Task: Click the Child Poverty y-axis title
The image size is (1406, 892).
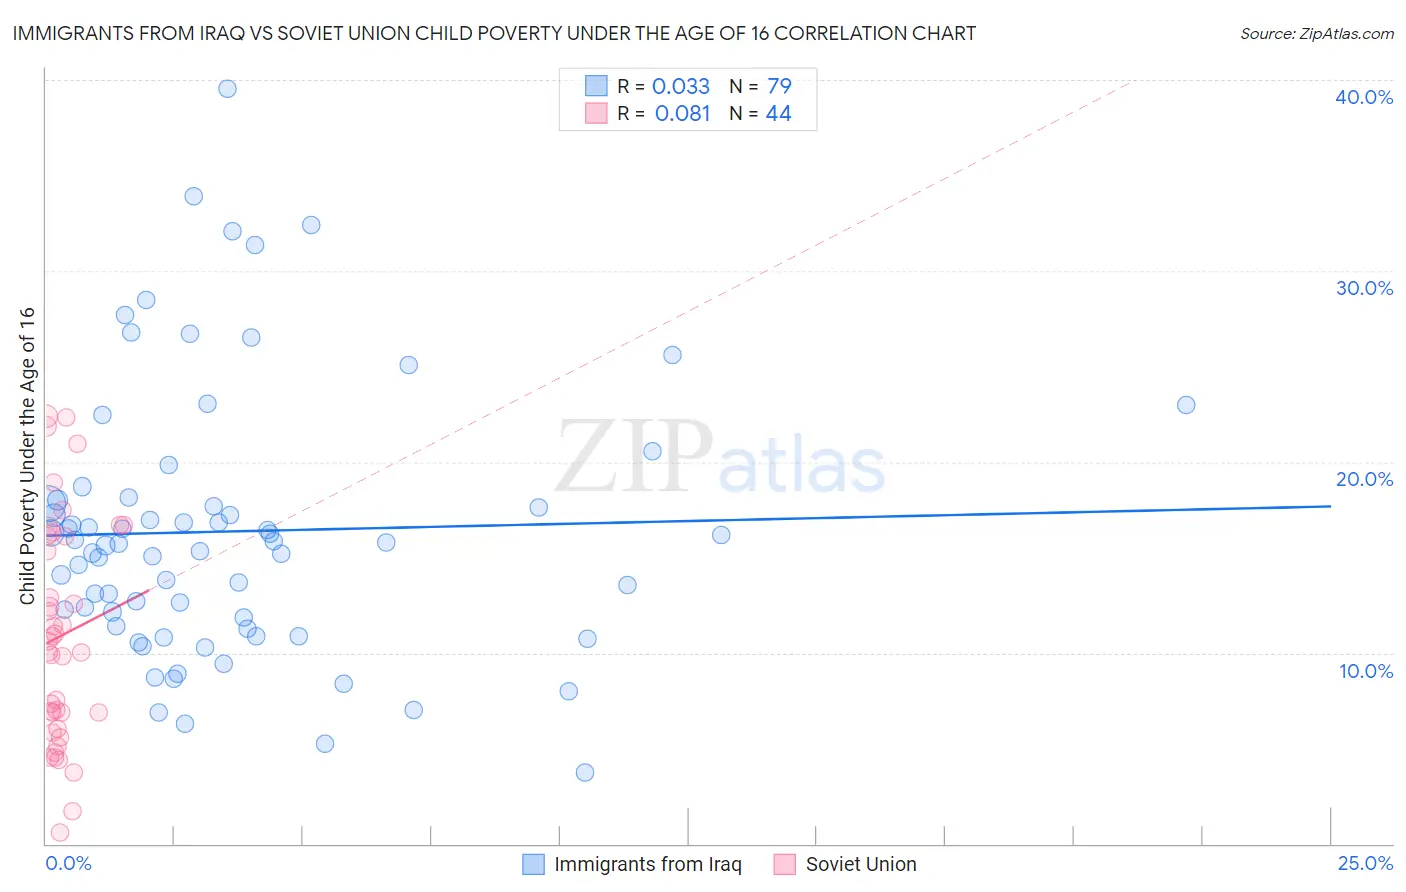Action: point(27,455)
